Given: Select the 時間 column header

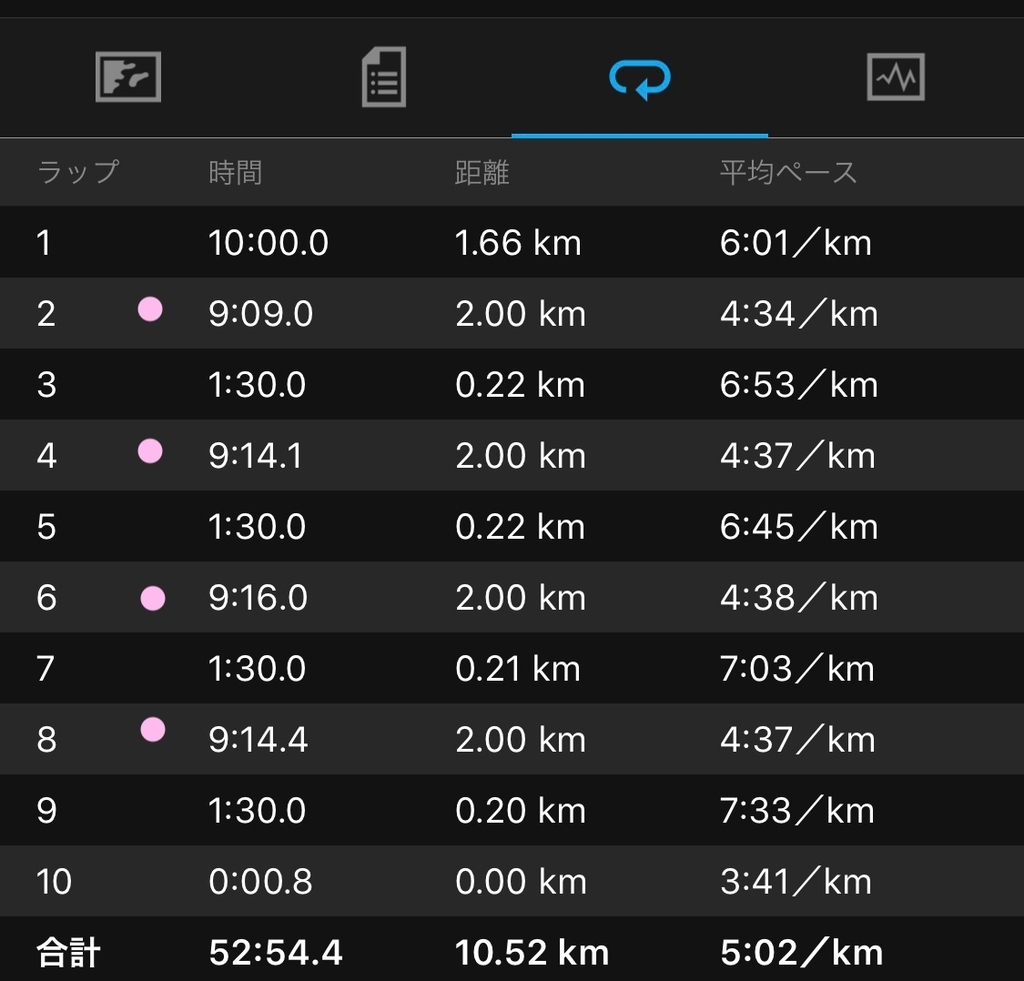Looking at the screenshot, I should coord(235,172).
